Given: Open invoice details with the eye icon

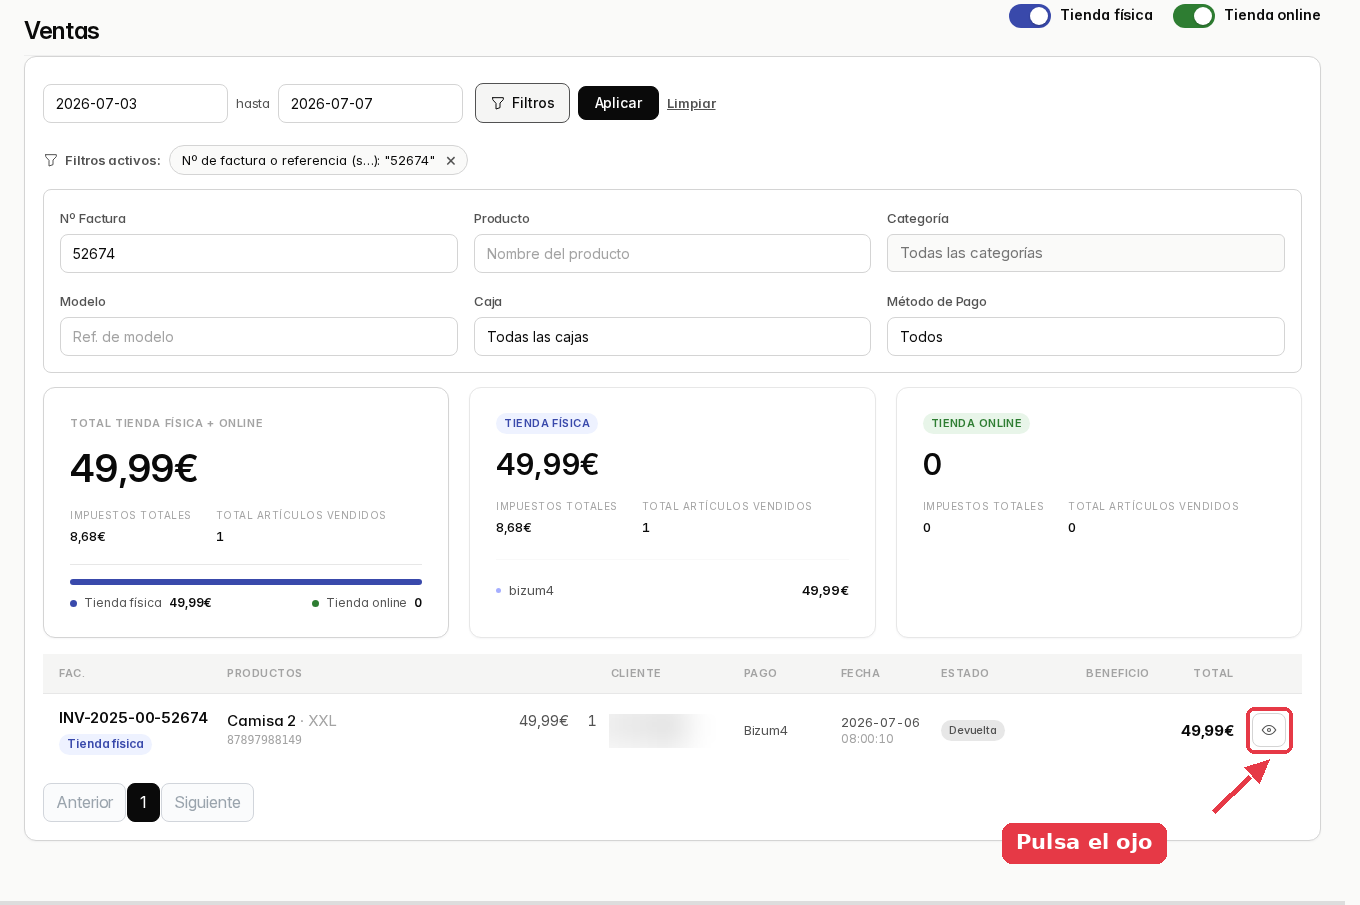Looking at the screenshot, I should (x=1269, y=730).
